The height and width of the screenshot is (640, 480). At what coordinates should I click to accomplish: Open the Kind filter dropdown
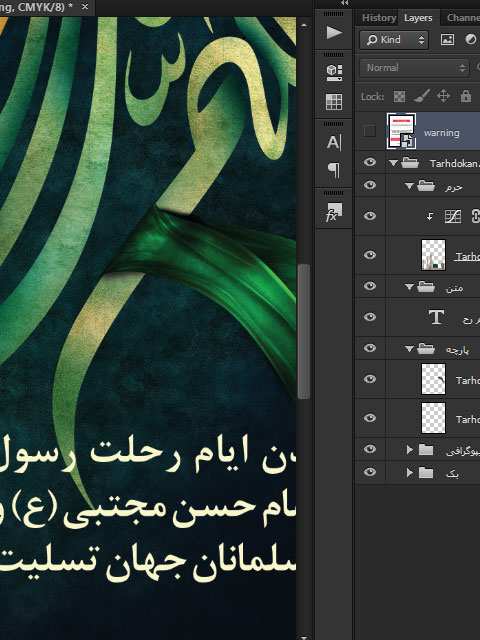[x=393, y=40]
